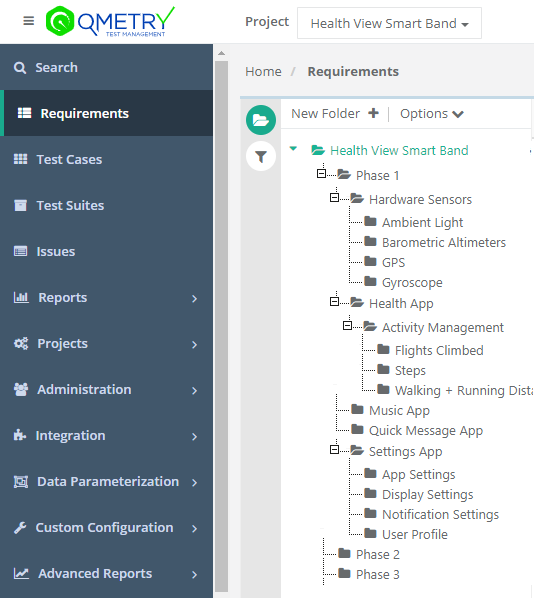The width and height of the screenshot is (534, 598).
Task: Collapse the Phase 1 folder
Action: [x=322, y=174]
